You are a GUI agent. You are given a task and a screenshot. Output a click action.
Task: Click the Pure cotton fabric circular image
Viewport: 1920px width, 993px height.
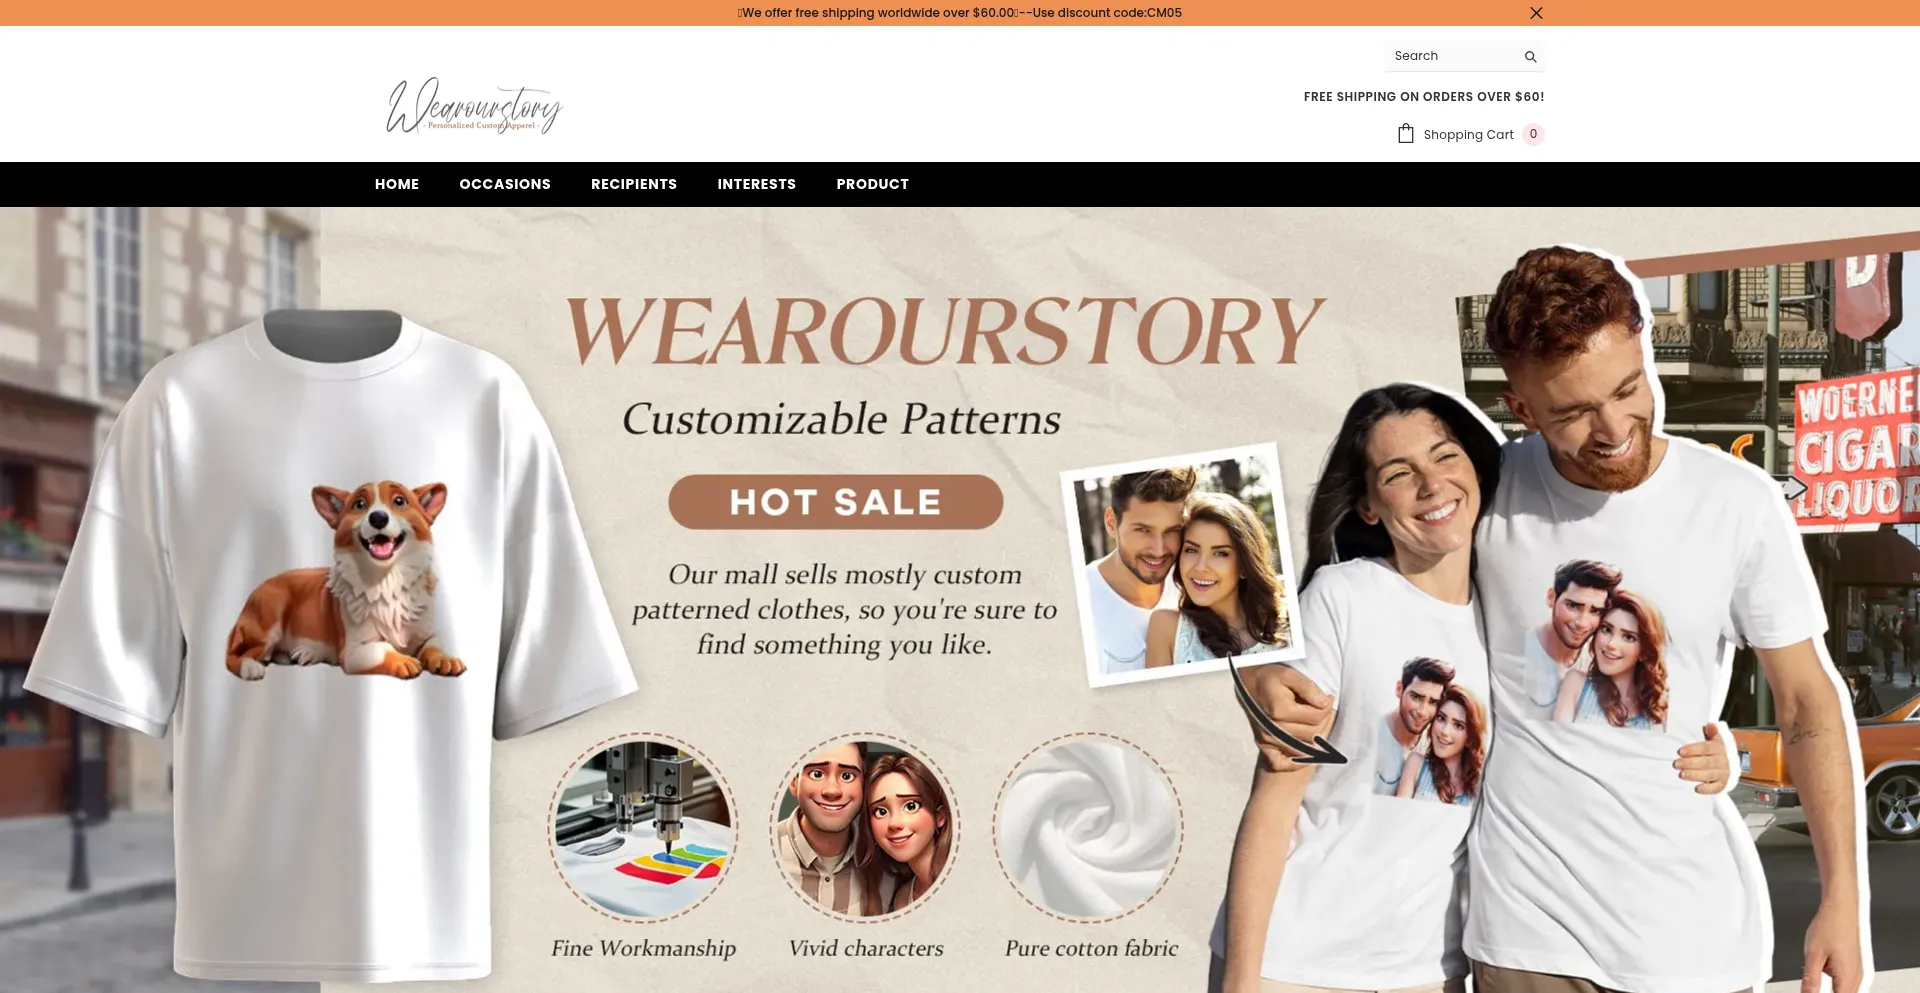coord(1088,827)
